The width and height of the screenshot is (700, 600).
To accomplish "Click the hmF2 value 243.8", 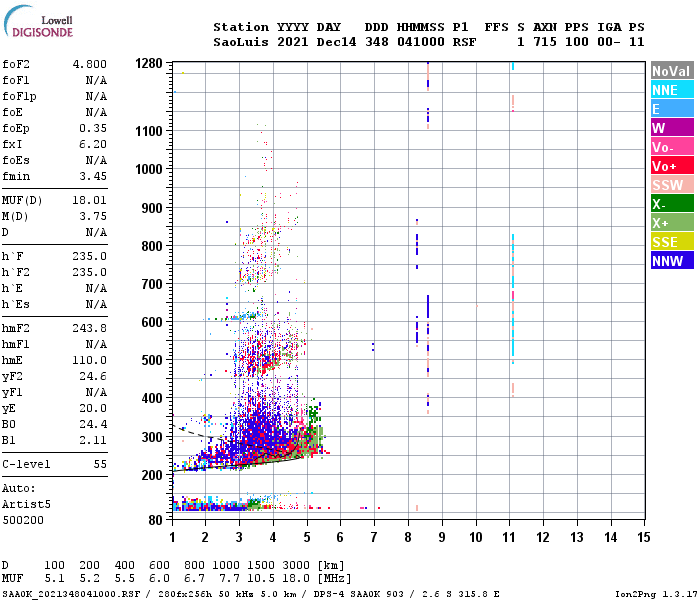I will point(90,329).
